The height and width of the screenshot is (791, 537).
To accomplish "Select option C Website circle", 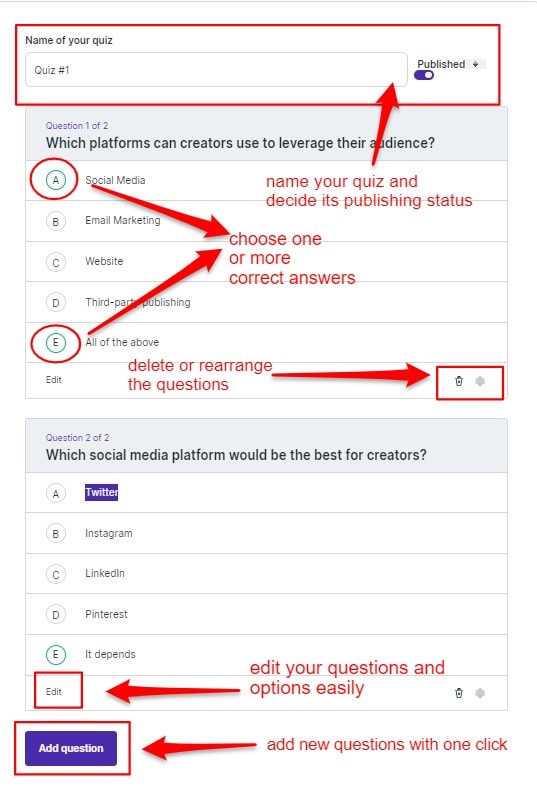I will 56,262.
